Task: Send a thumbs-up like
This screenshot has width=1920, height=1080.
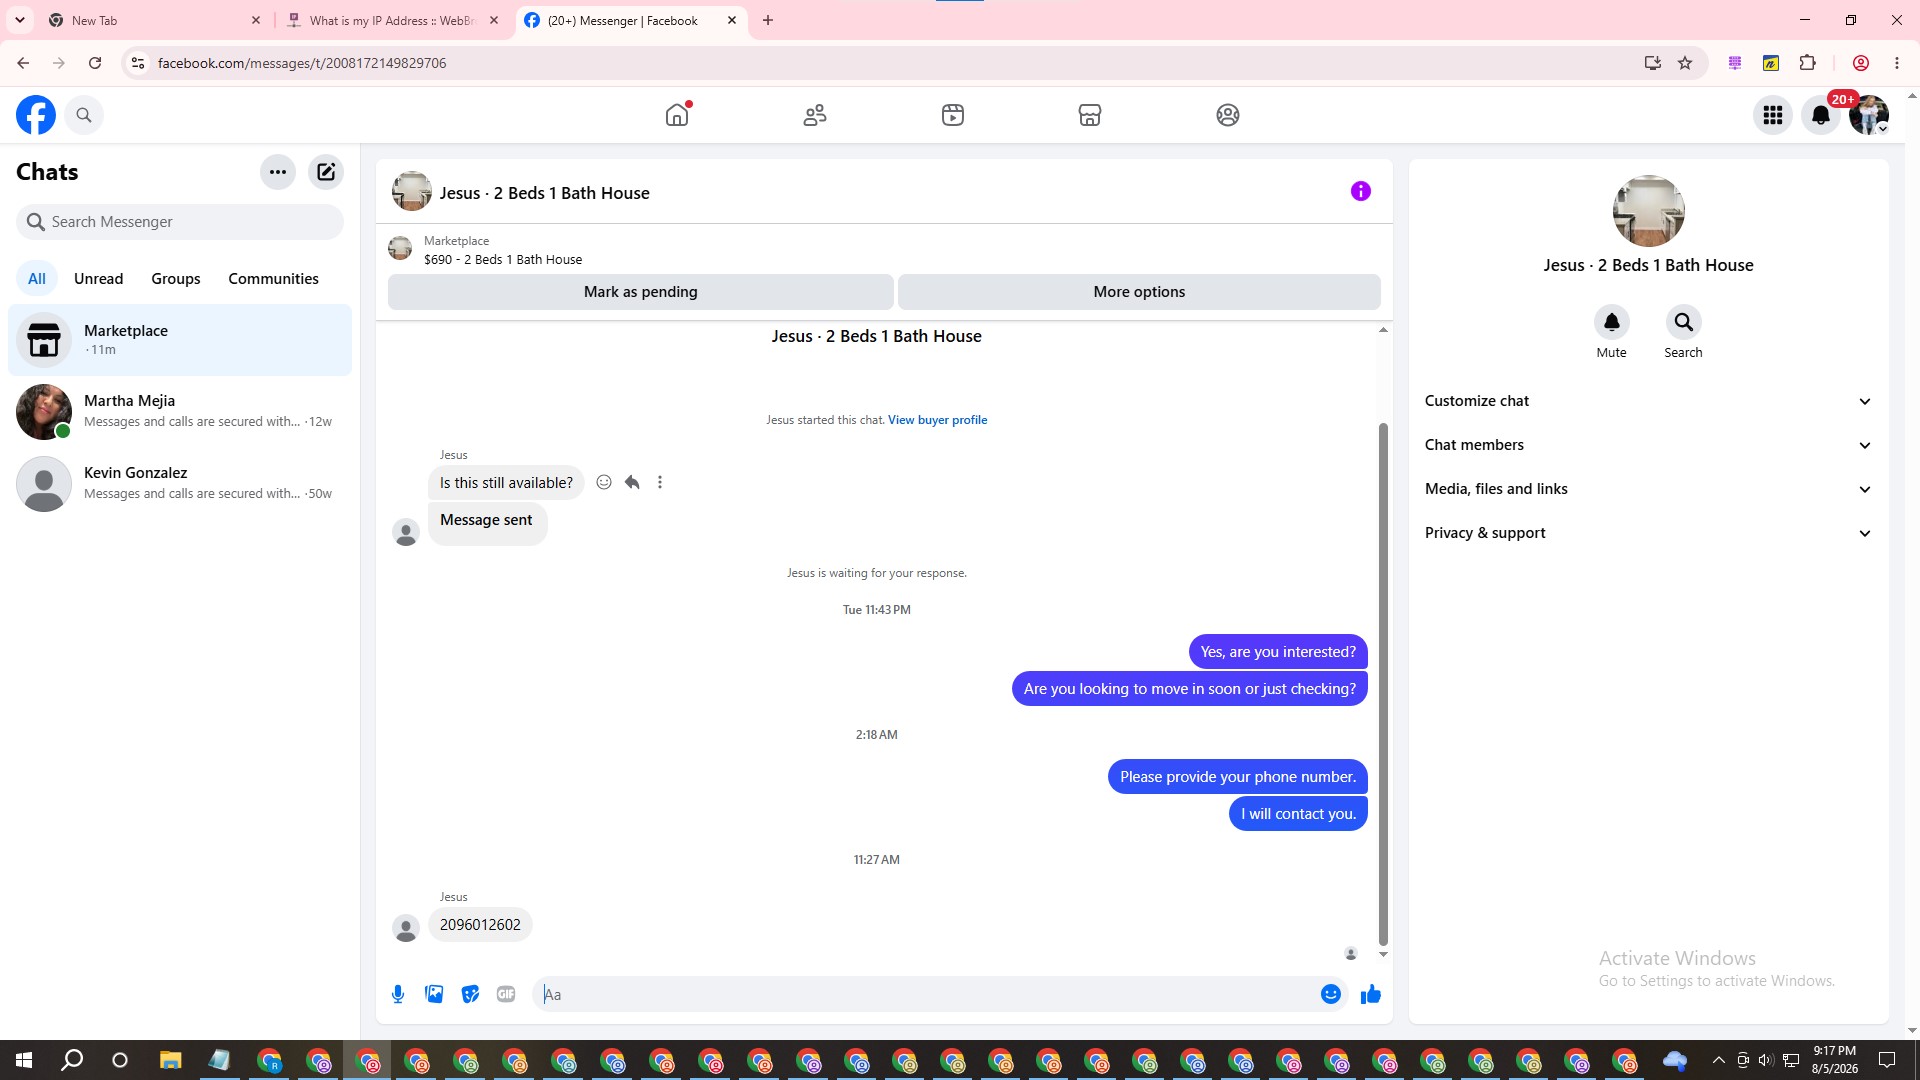Action: [x=1371, y=994]
